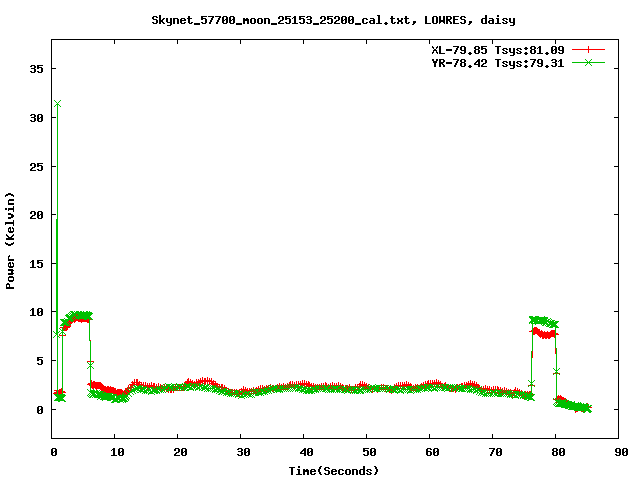The height and width of the screenshot is (480, 640).
Task: Click the y-axis tick label 15
Action: click(x=36, y=264)
